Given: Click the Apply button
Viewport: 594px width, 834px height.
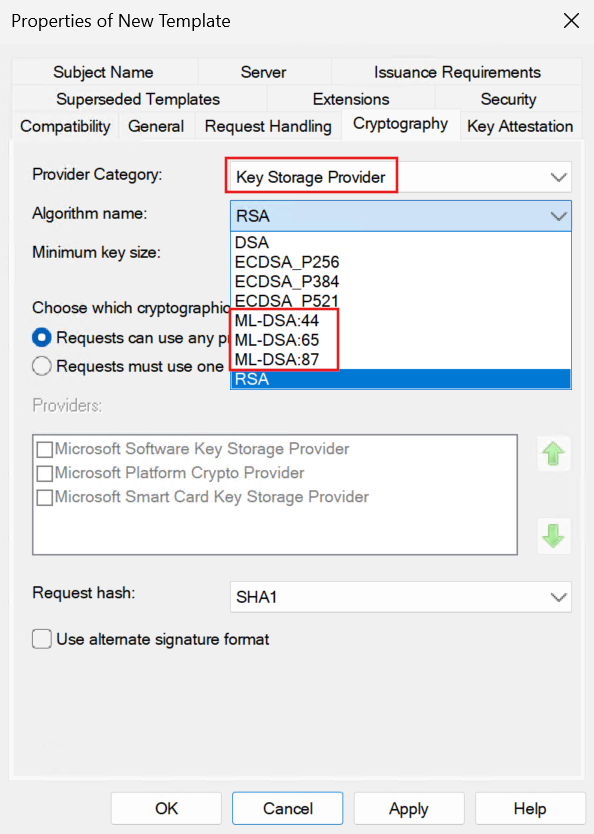Looking at the screenshot, I should (x=409, y=808).
